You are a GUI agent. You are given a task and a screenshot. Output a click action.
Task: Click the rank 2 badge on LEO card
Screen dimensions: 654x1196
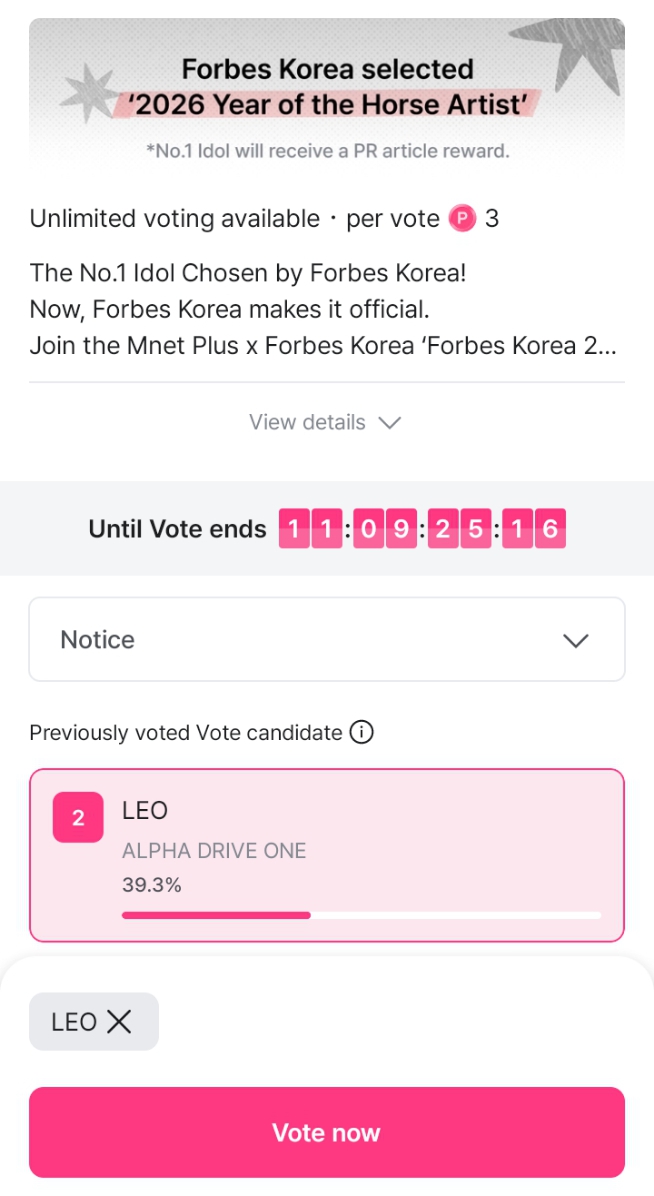(78, 818)
